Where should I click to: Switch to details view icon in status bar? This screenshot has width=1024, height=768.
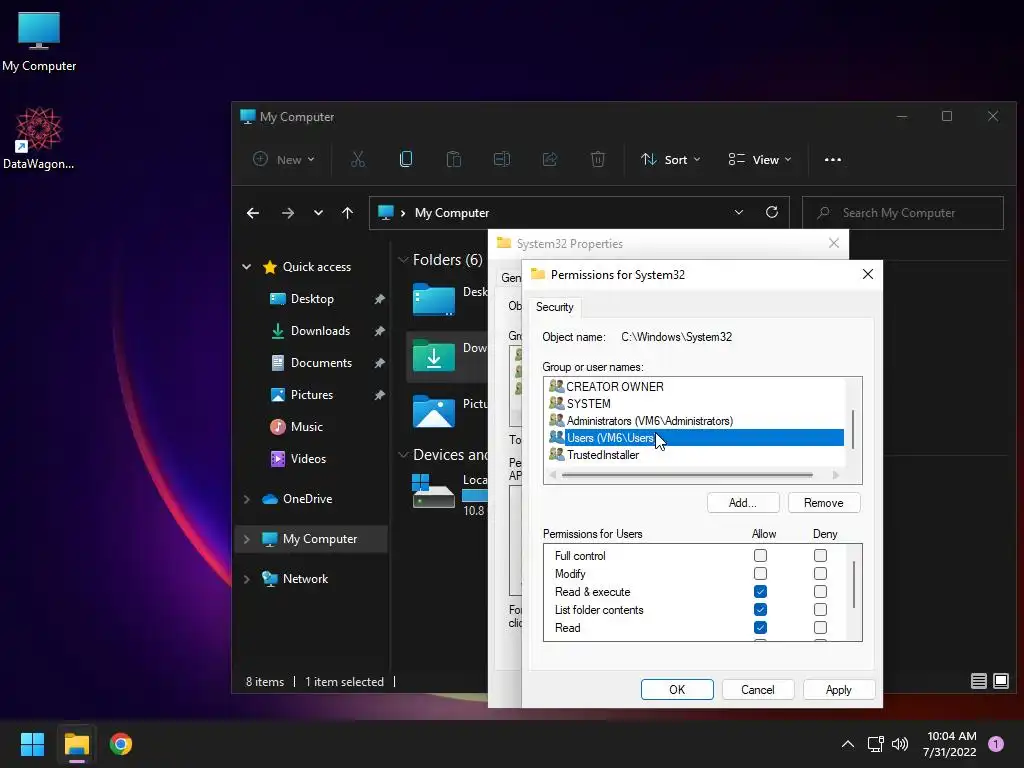pos(978,681)
